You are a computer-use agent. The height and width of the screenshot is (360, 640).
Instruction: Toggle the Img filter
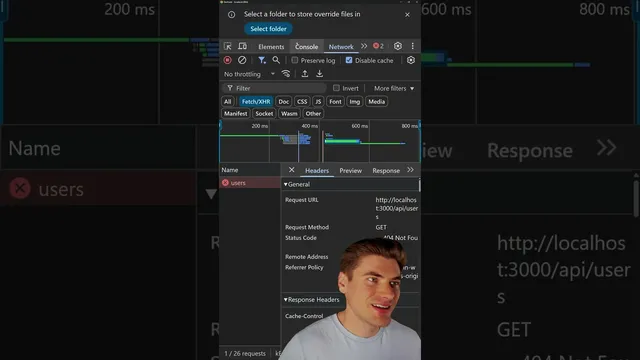tap(355, 102)
